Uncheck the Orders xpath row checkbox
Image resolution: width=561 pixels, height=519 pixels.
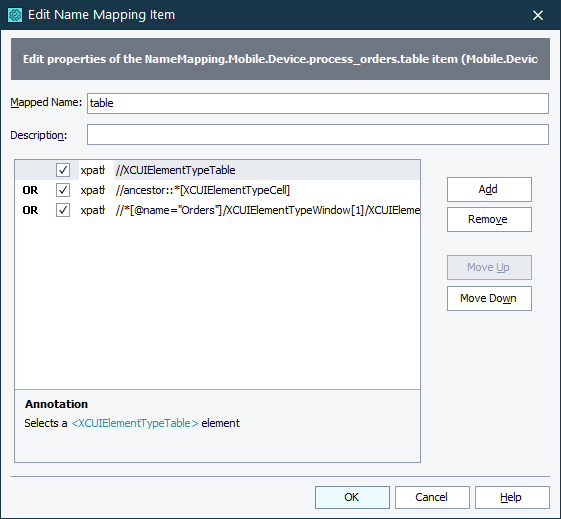click(x=63, y=210)
